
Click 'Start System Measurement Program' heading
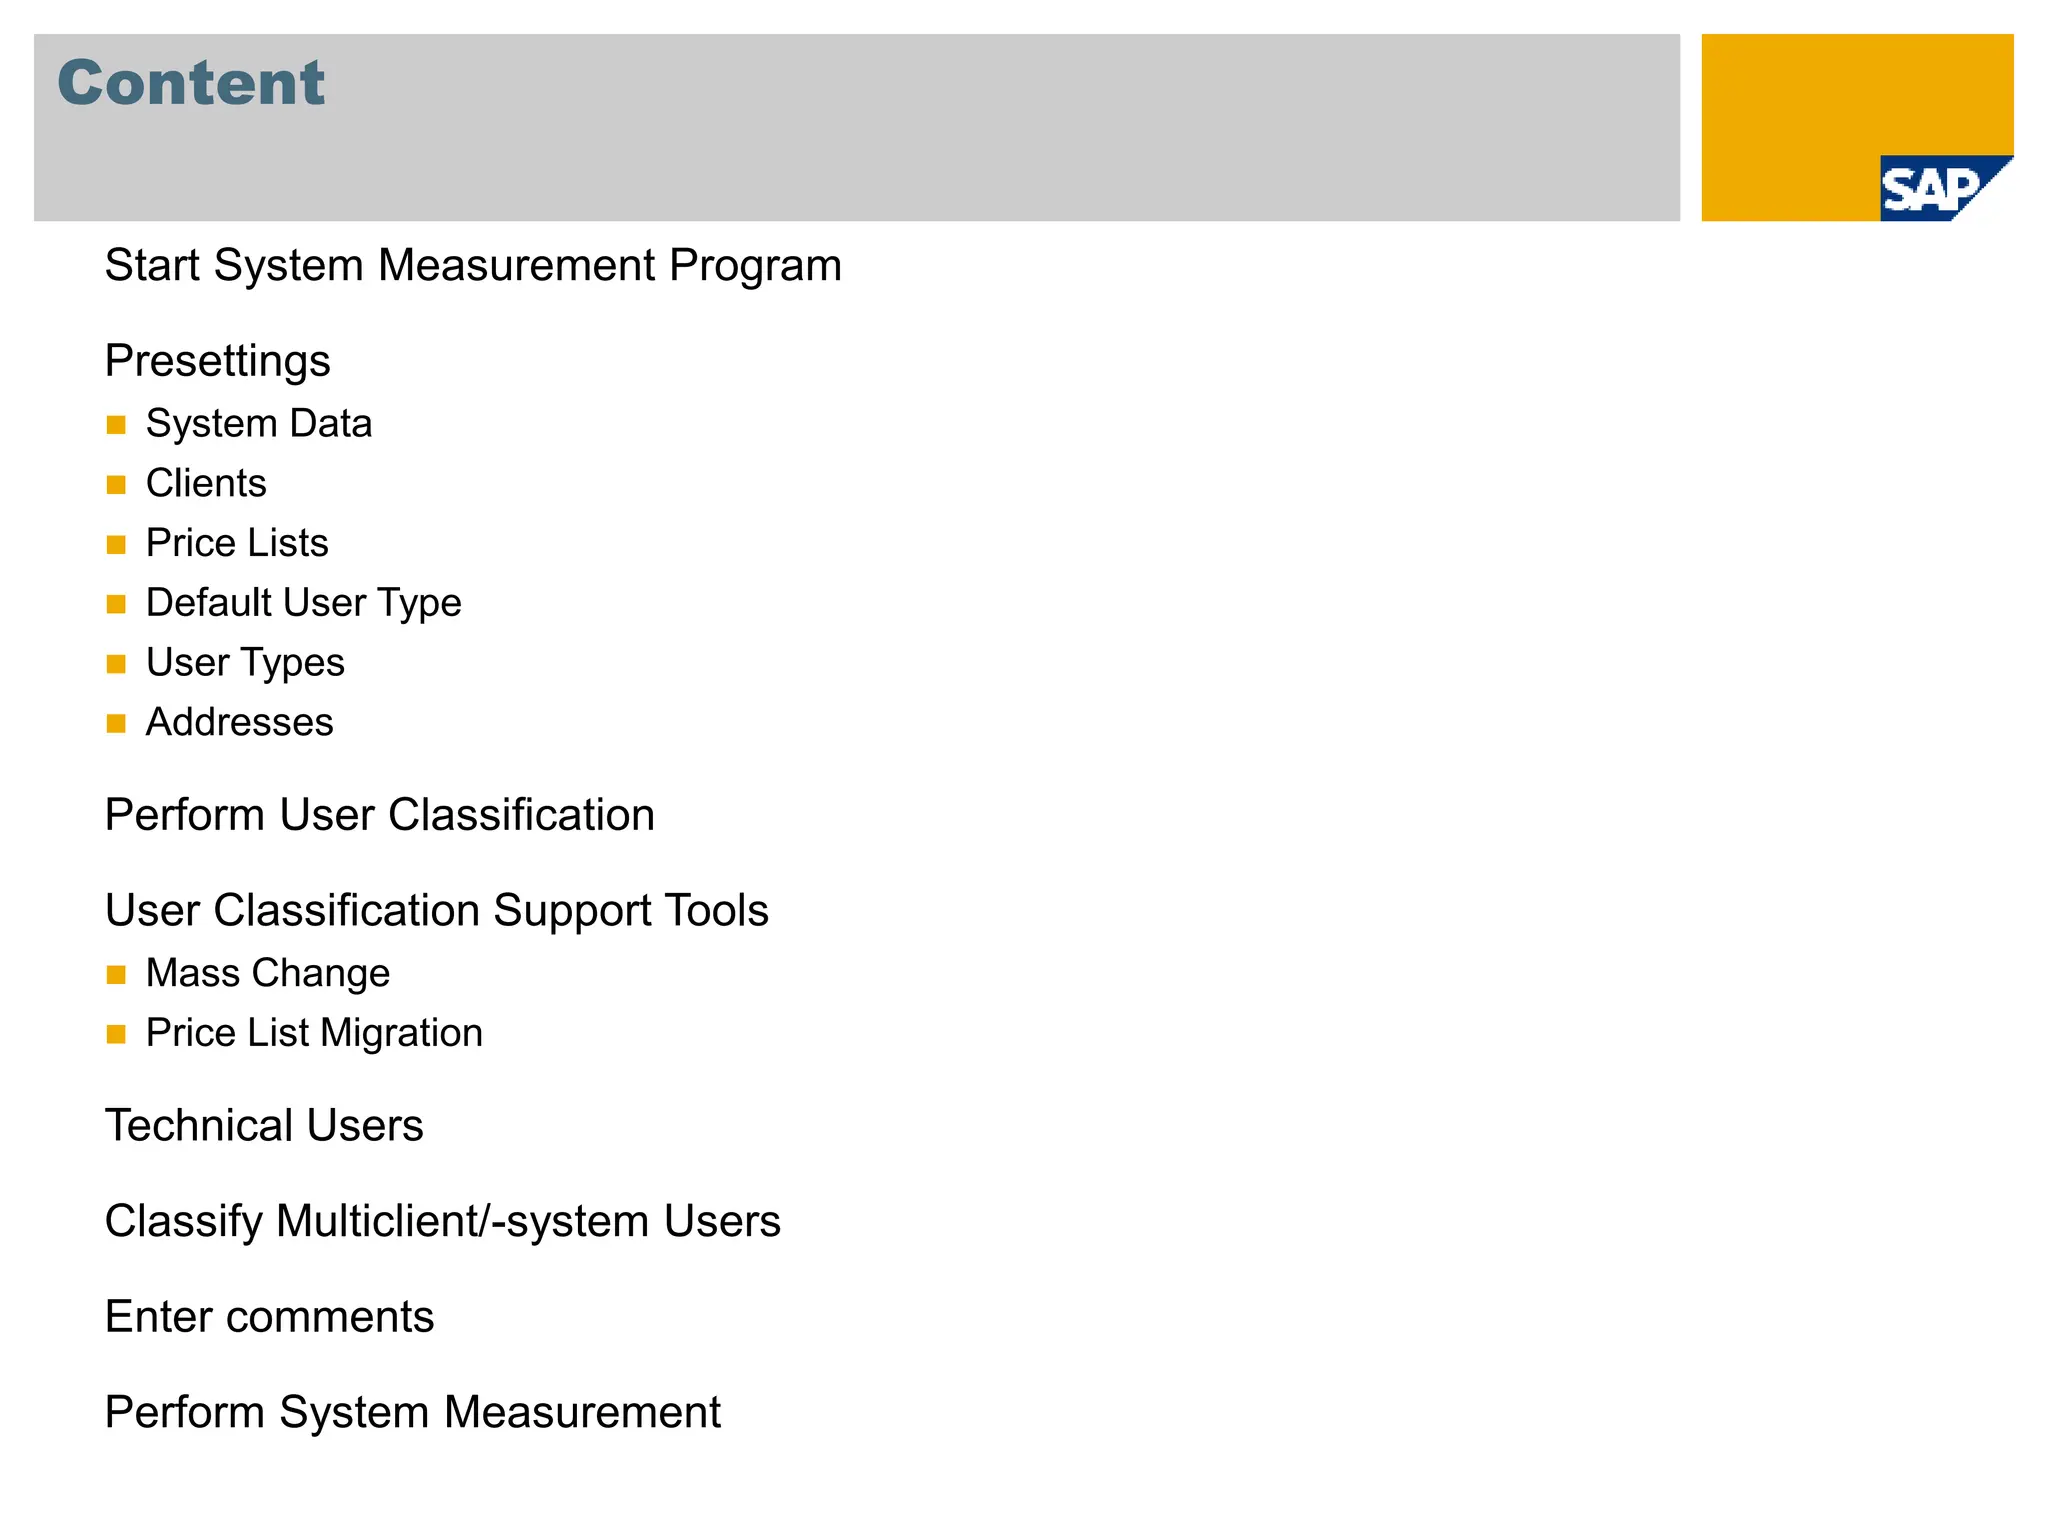tap(473, 266)
